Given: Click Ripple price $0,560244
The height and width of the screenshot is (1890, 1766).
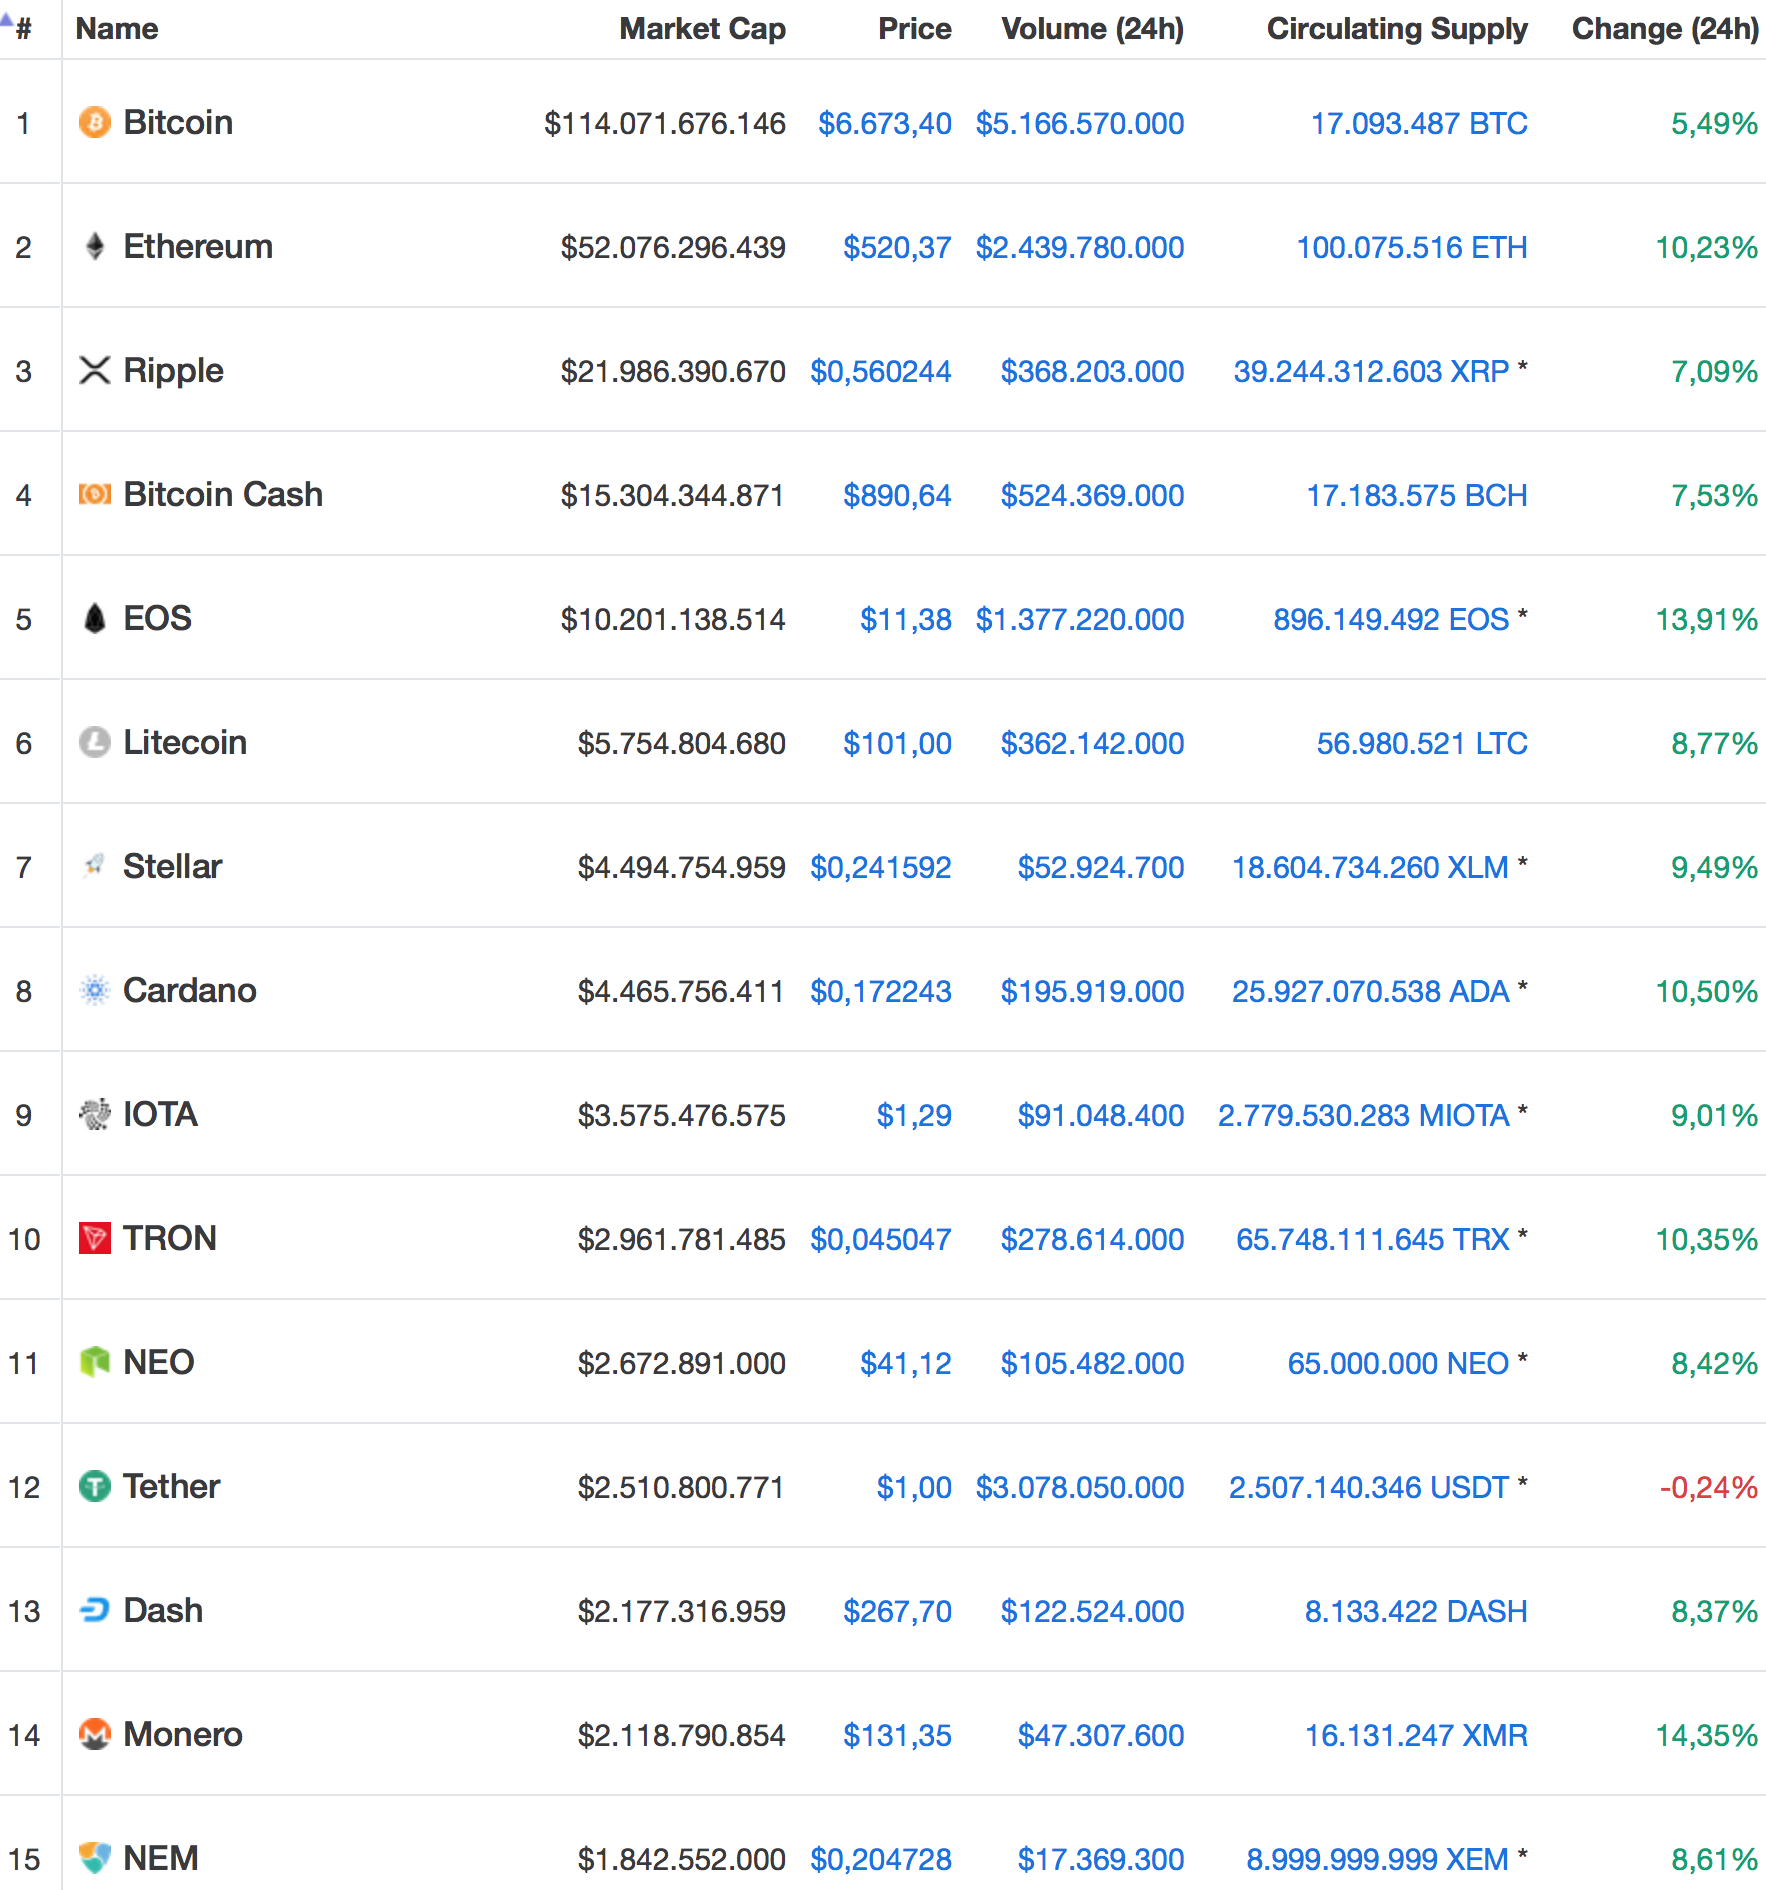Looking at the screenshot, I should click(881, 371).
